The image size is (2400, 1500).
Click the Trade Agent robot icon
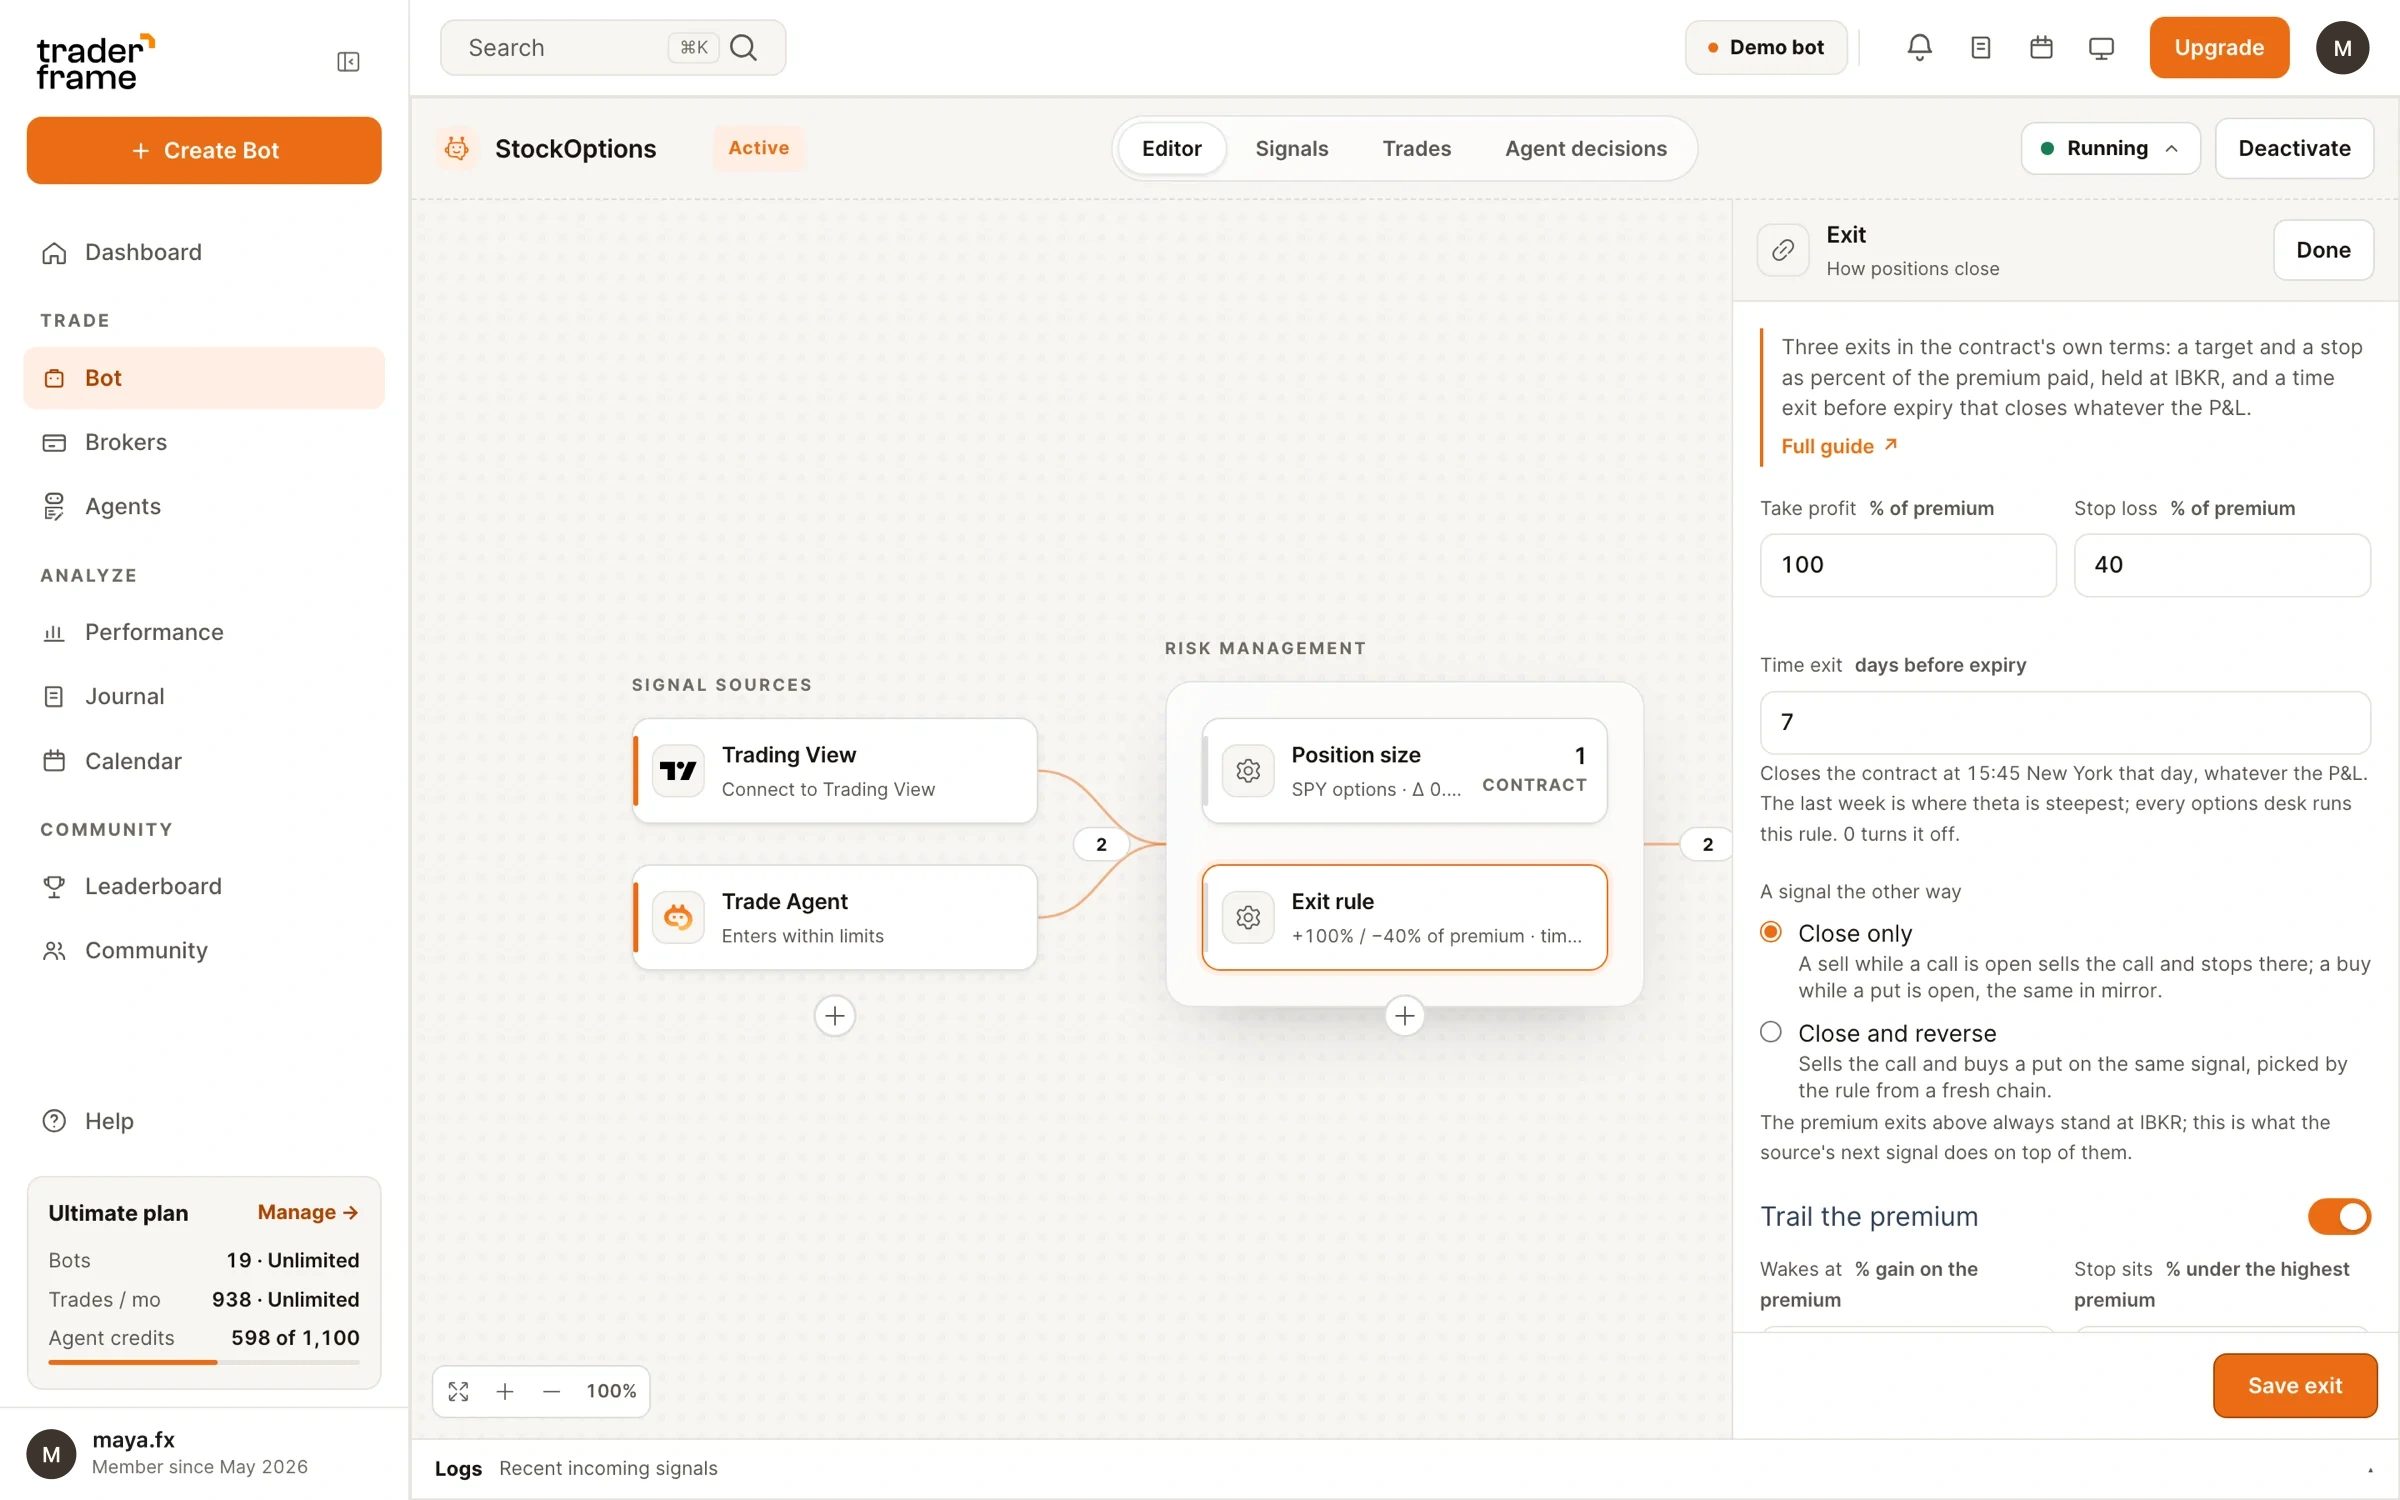678,917
